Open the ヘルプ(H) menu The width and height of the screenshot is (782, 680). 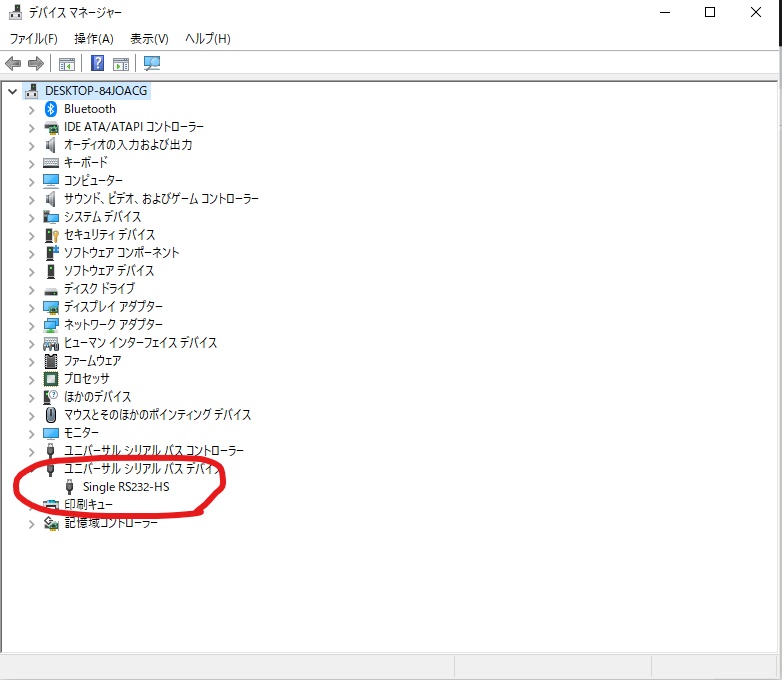tap(207, 38)
